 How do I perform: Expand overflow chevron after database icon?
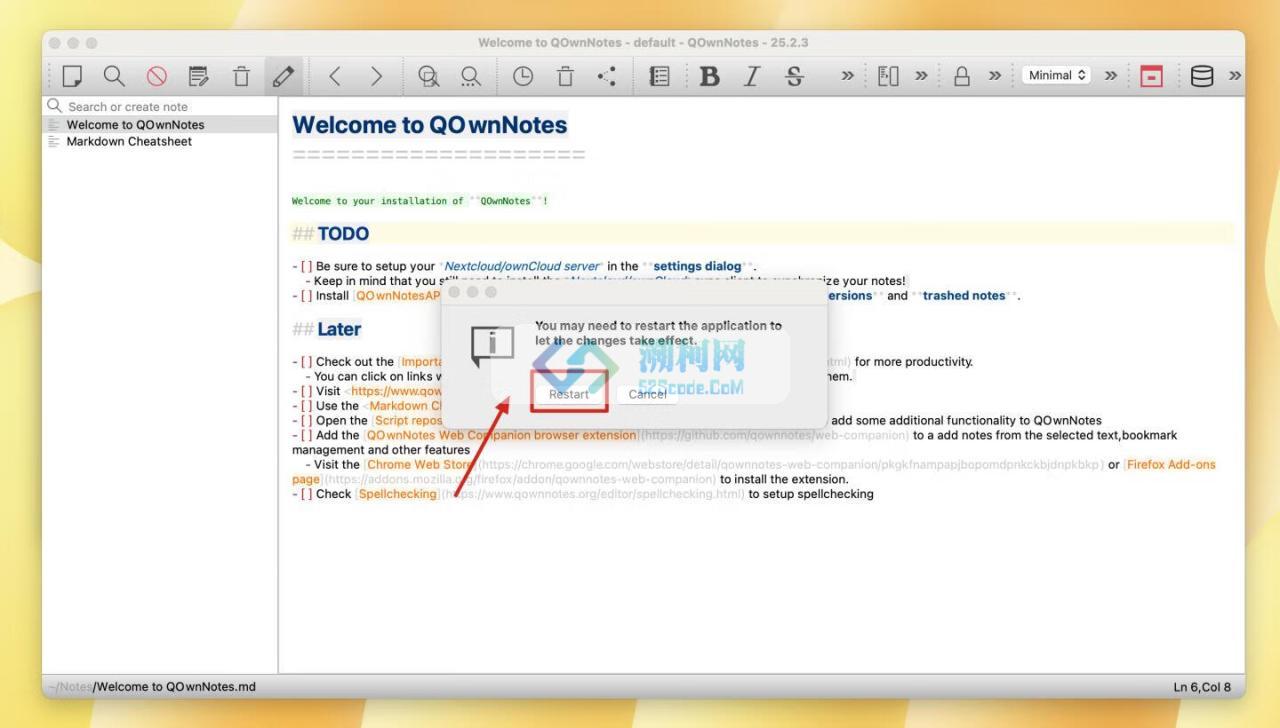click(x=1235, y=76)
